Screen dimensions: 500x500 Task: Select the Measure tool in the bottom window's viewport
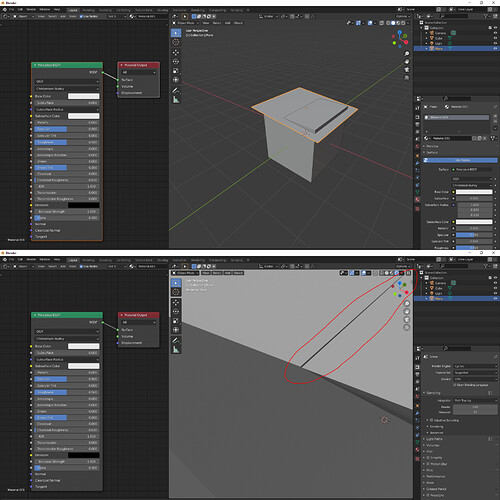(176, 349)
